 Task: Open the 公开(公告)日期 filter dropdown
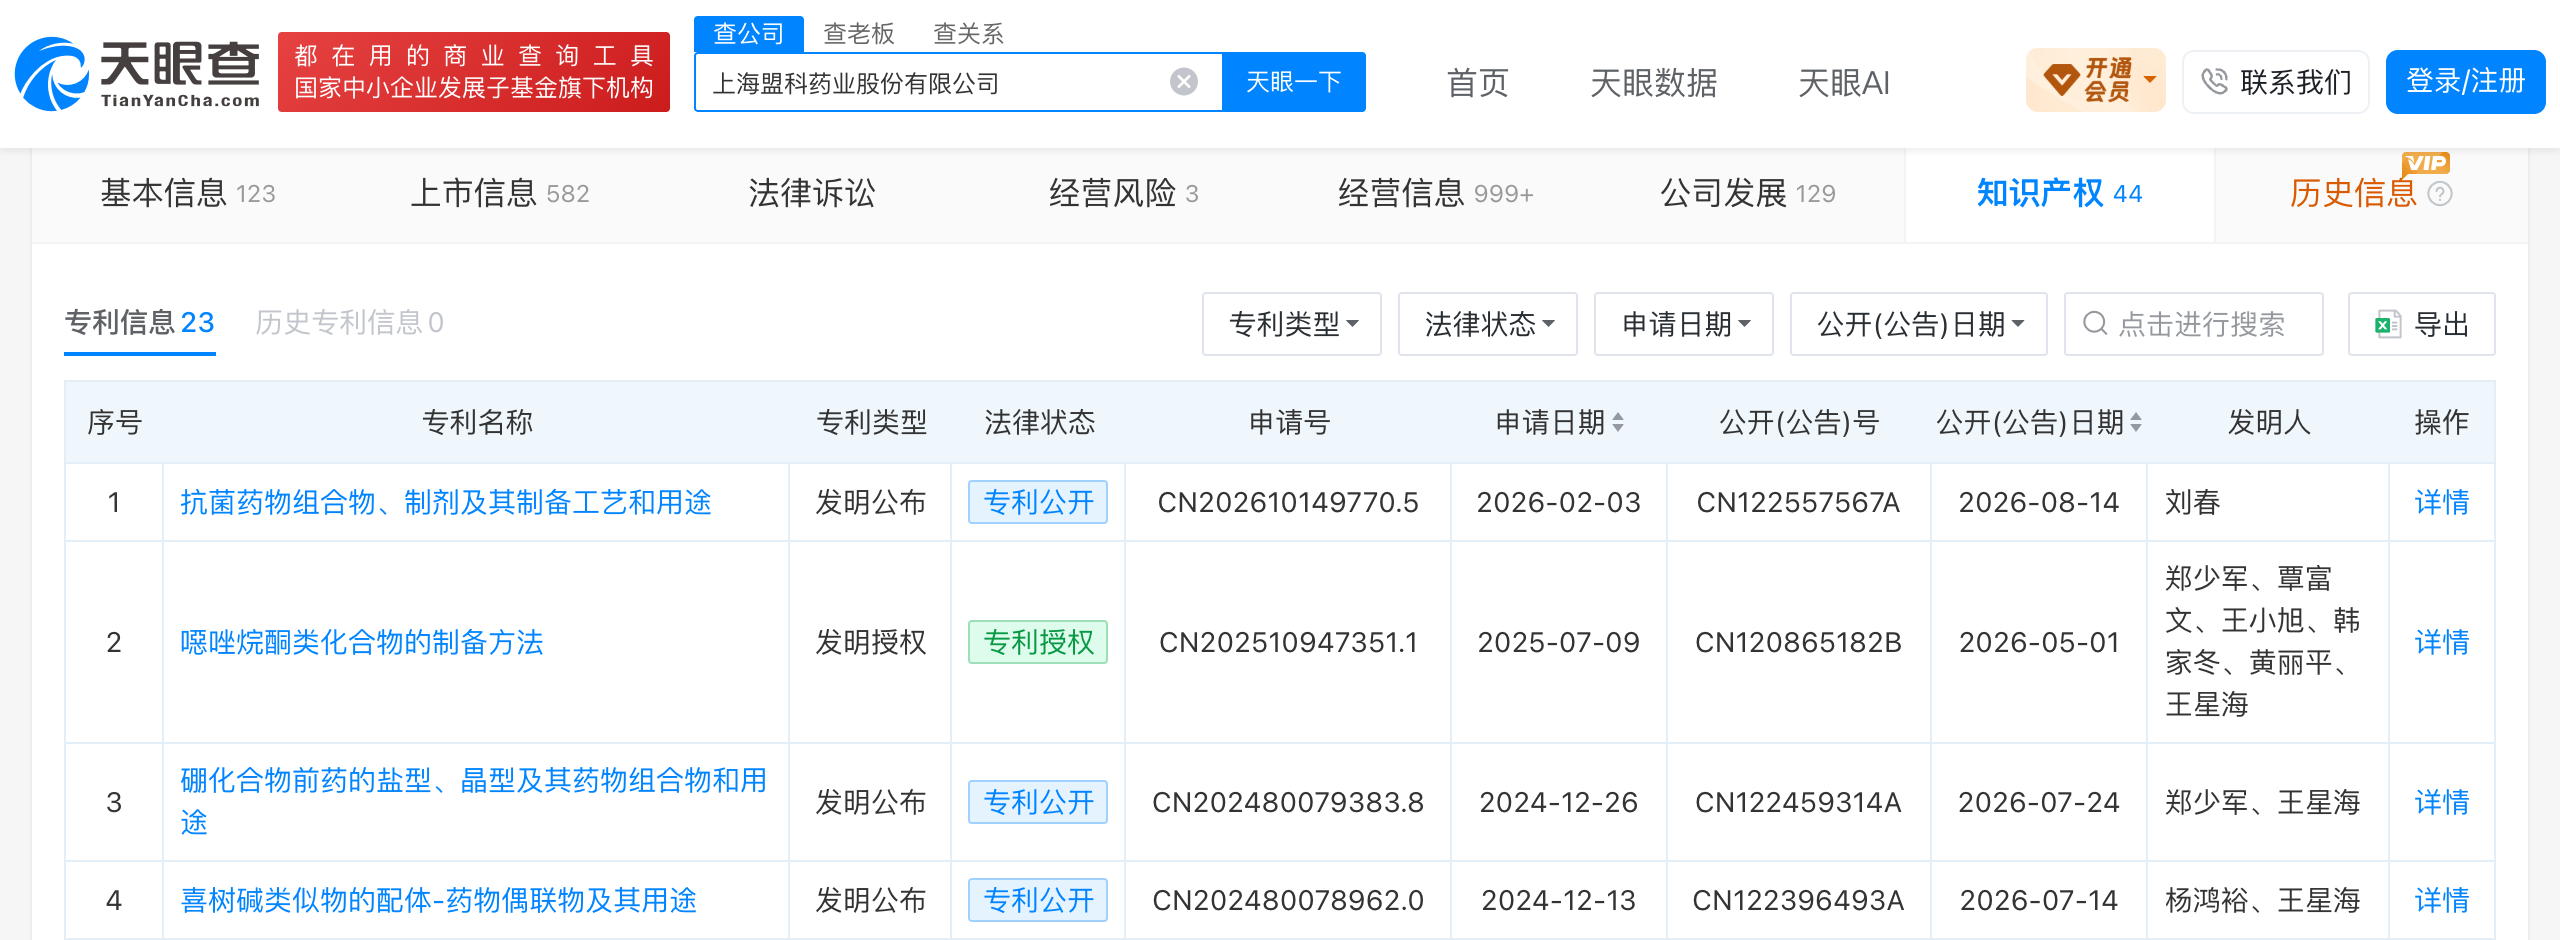[1918, 324]
